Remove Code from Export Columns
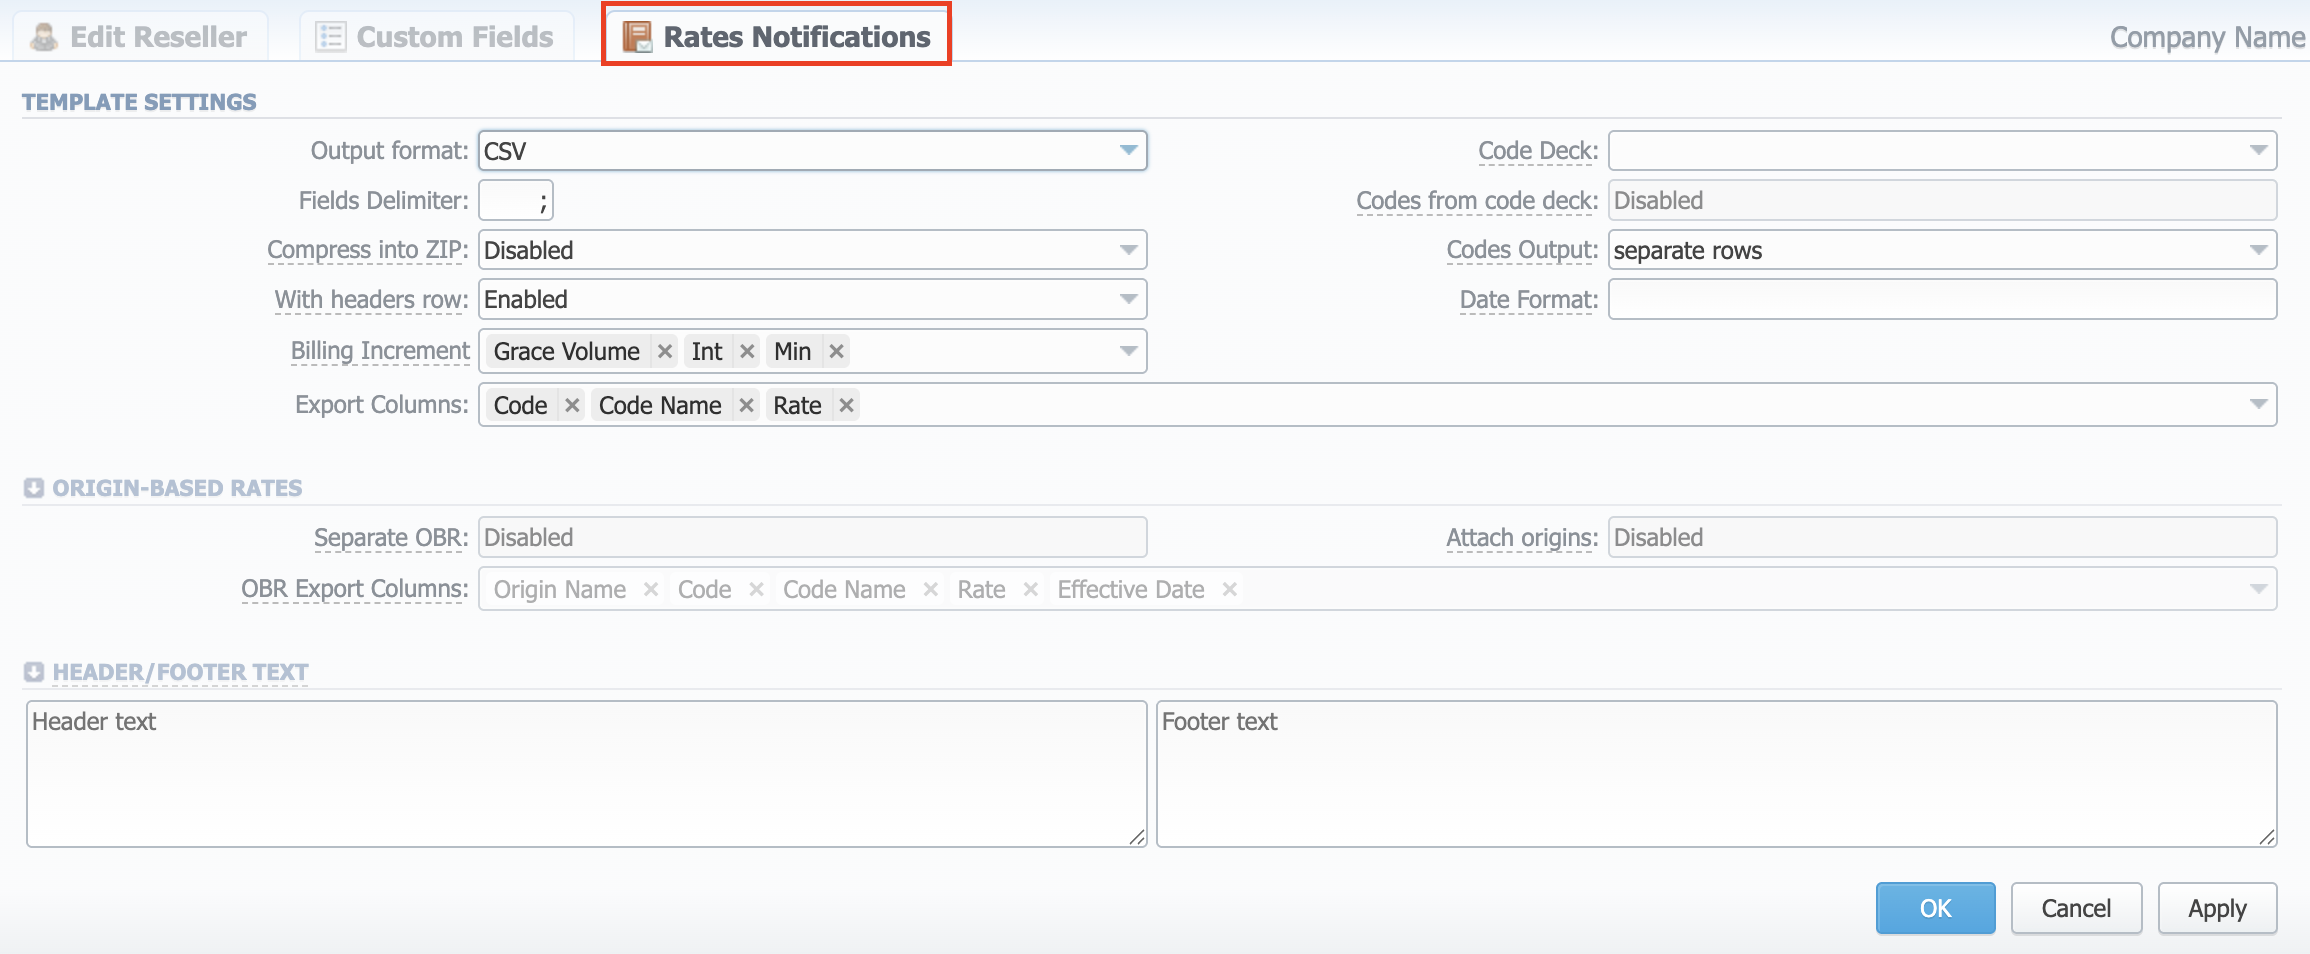Image resolution: width=2310 pixels, height=954 pixels. pyautogui.click(x=571, y=405)
